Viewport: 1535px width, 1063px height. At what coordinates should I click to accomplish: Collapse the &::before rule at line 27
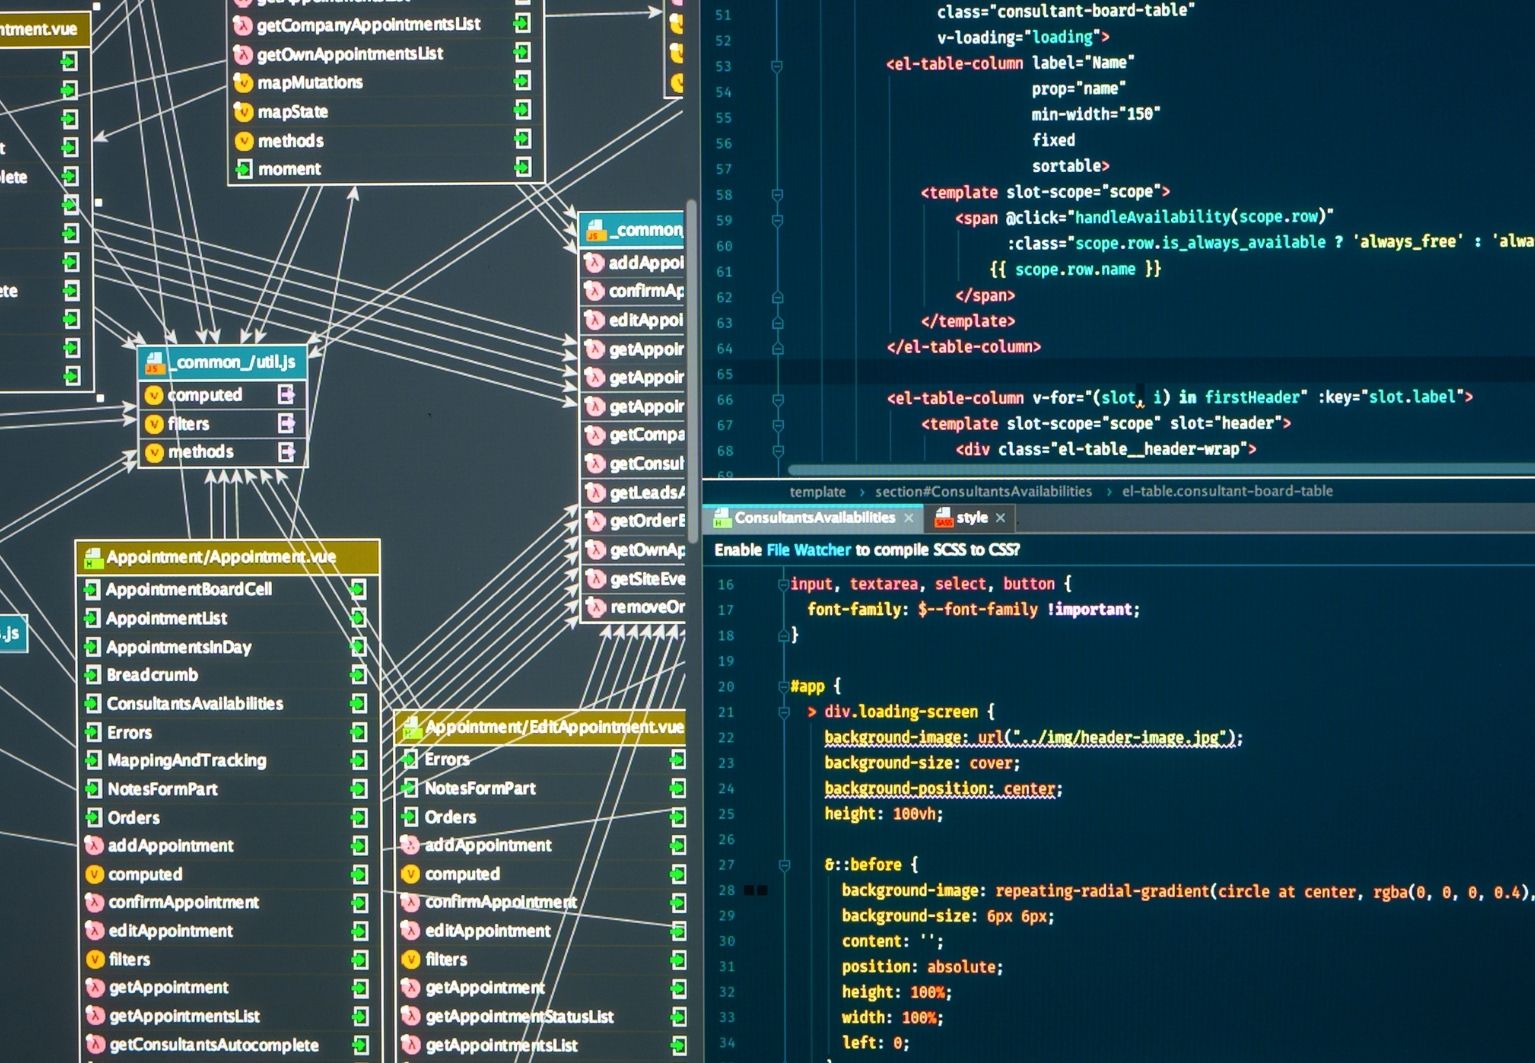[784, 865]
